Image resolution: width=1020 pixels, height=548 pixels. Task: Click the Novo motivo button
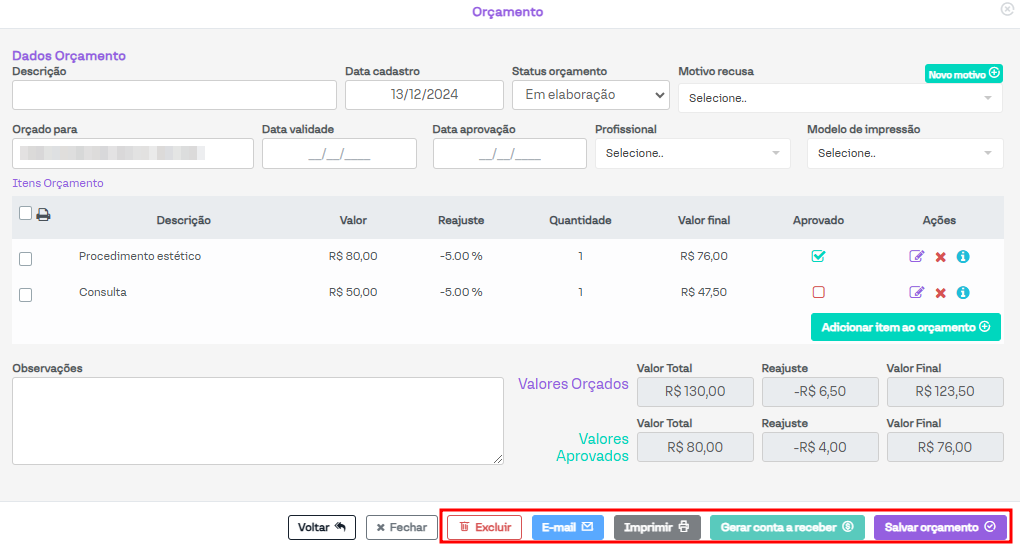pyautogui.click(x=963, y=74)
